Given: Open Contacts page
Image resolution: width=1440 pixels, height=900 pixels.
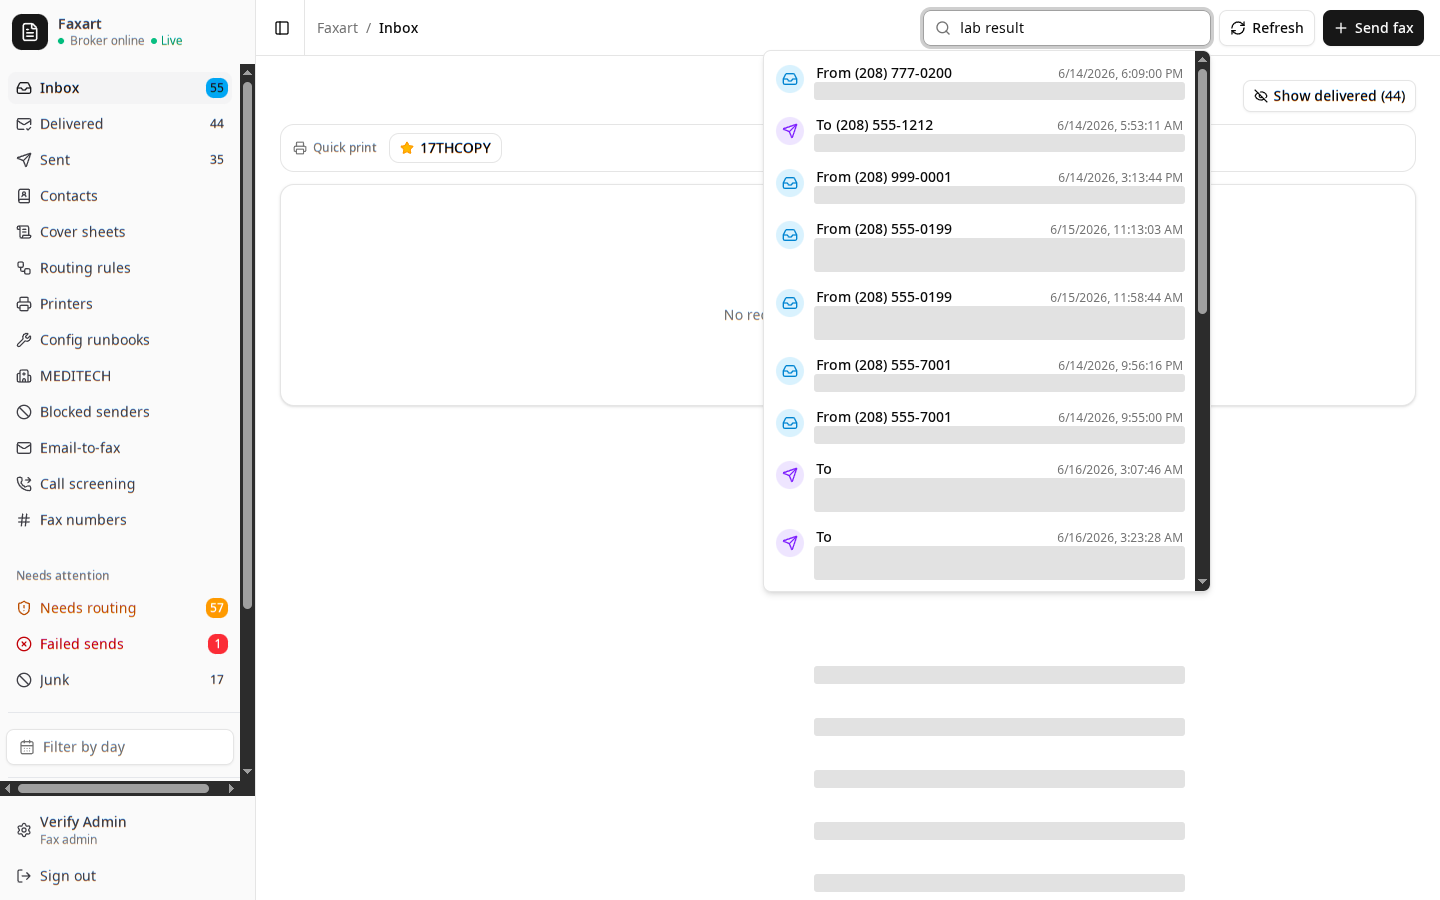Looking at the screenshot, I should tap(120, 196).
